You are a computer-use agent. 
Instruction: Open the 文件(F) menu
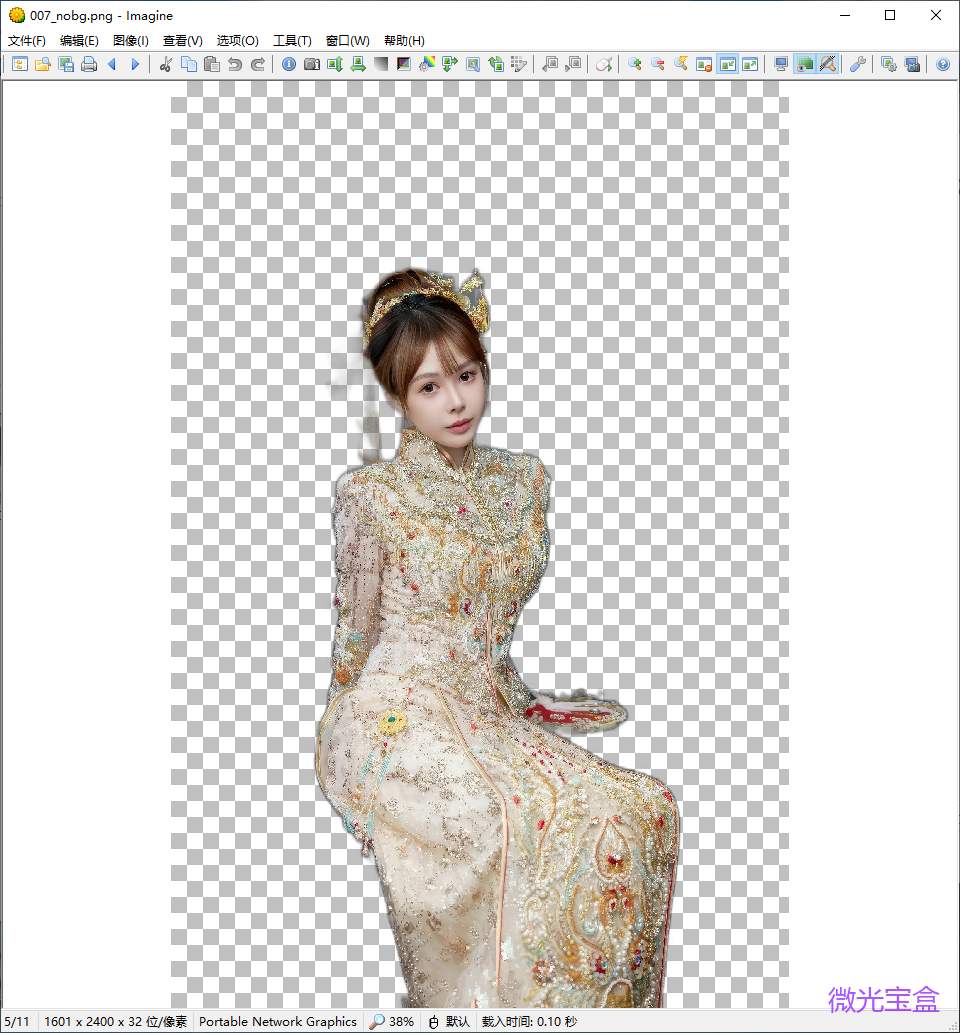[26, 41]
